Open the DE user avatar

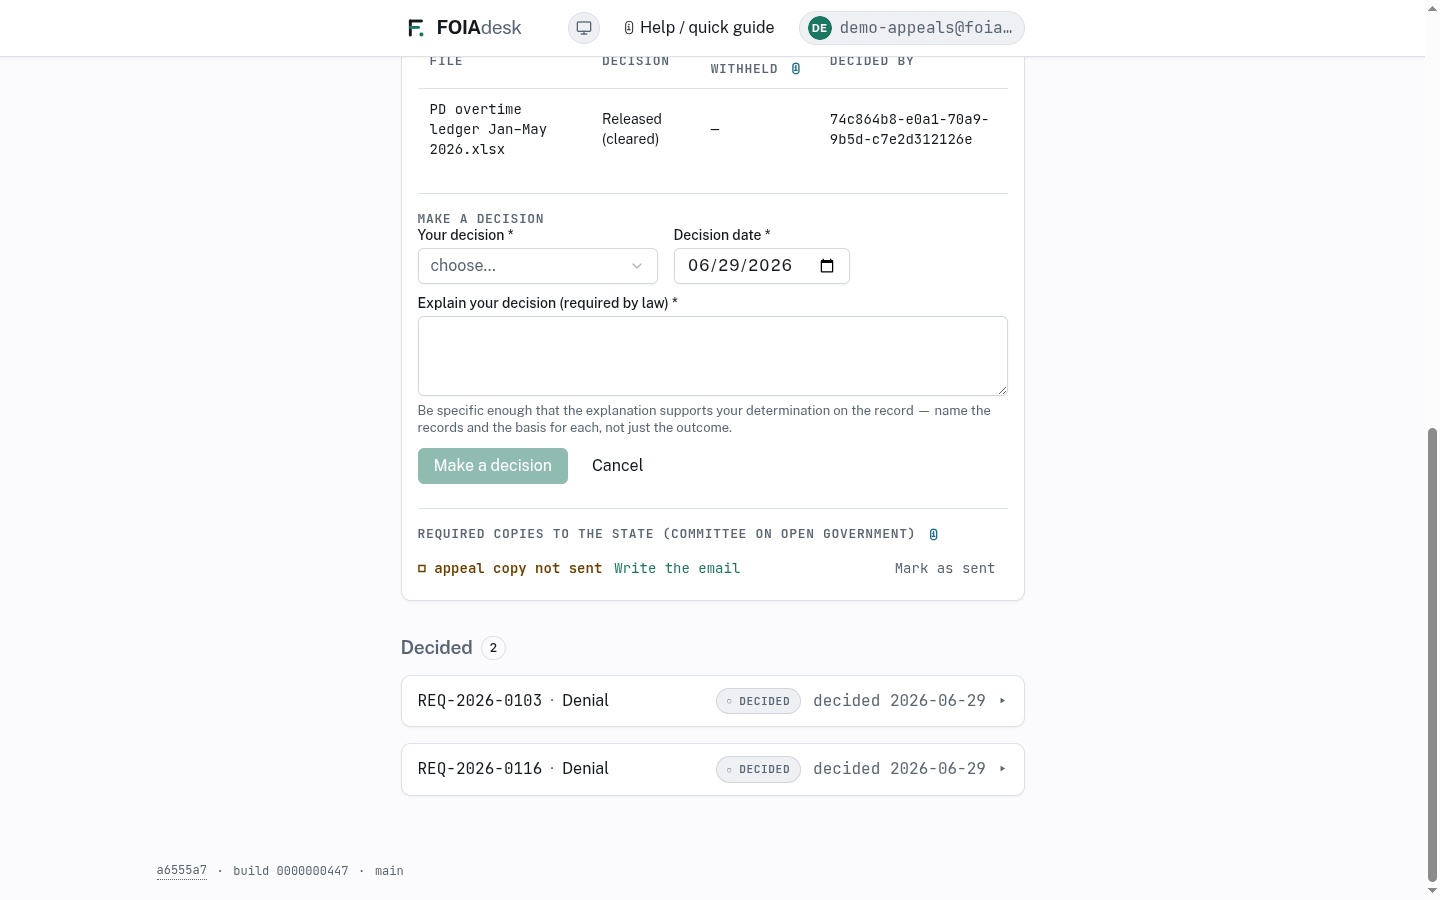click(x=820, y=28)
